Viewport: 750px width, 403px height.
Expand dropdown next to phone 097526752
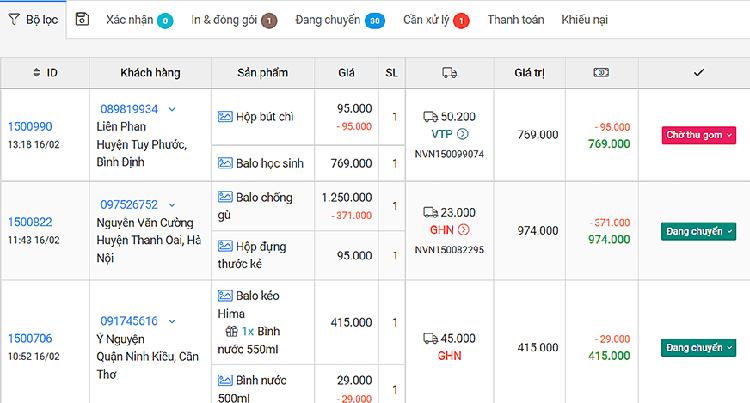[172, 204]
